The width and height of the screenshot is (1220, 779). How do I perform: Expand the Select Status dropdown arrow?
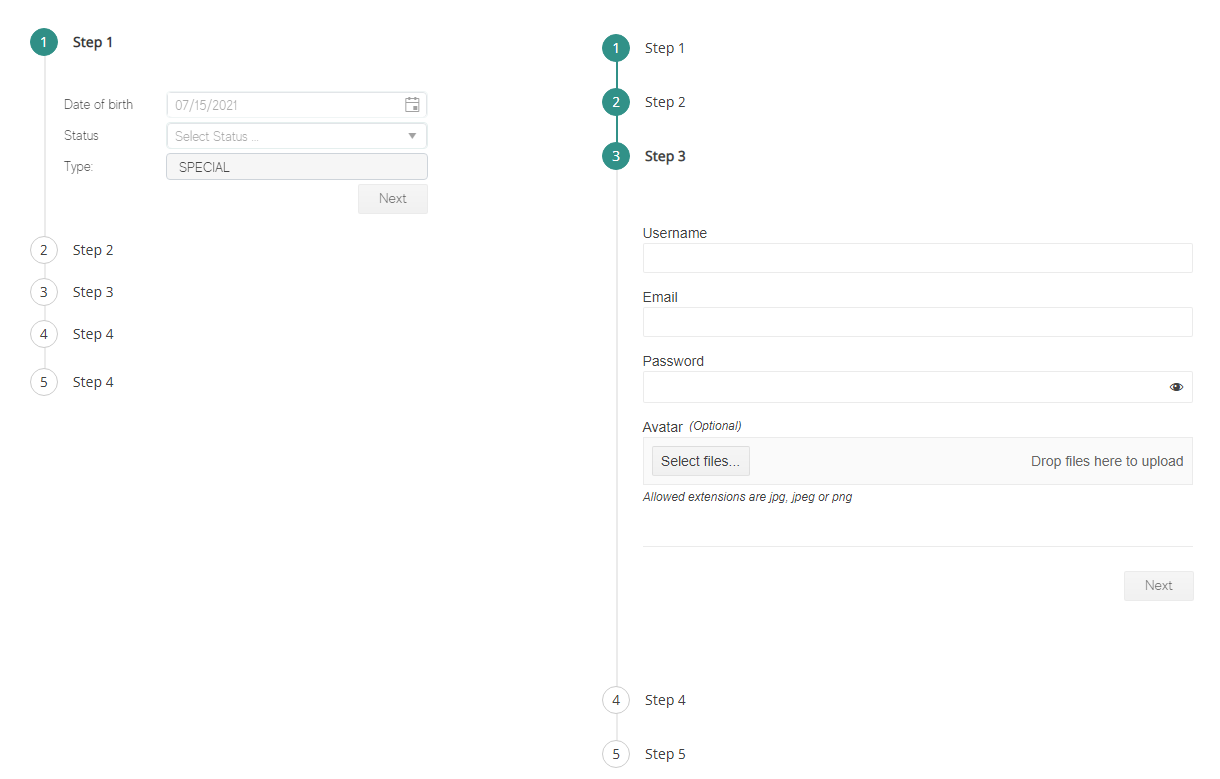(412, 136)
